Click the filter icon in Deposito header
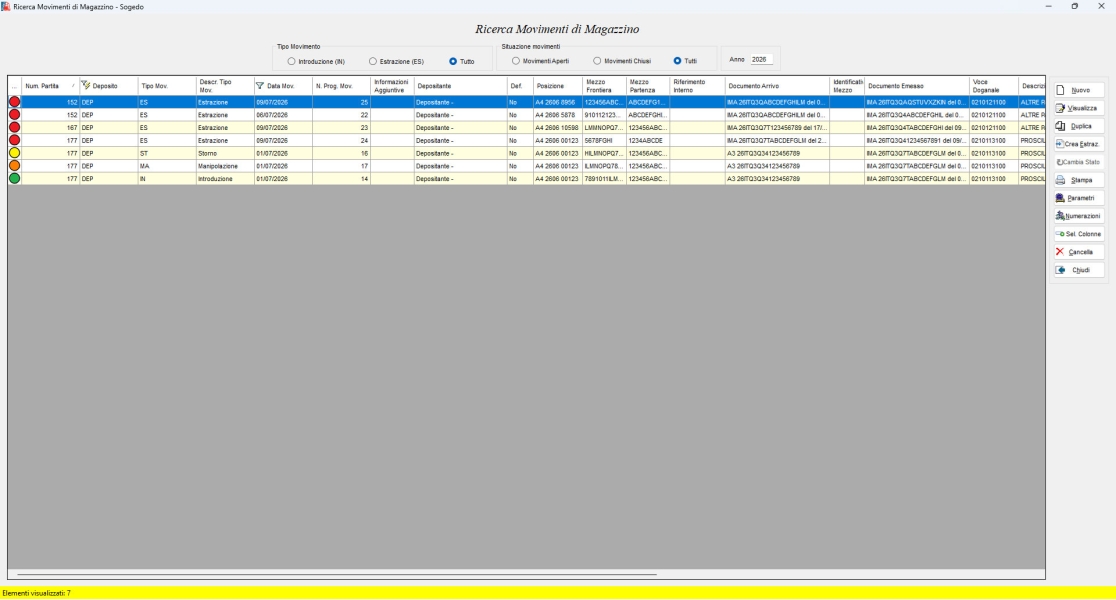Screen dimensions: 1116x600 tap(85, 85)
